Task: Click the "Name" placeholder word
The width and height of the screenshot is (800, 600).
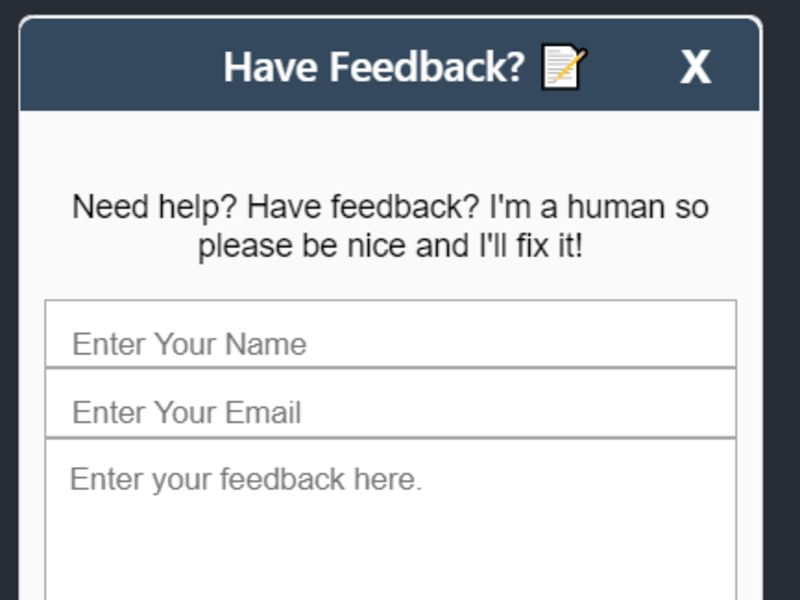Action: tap(265, 345)
